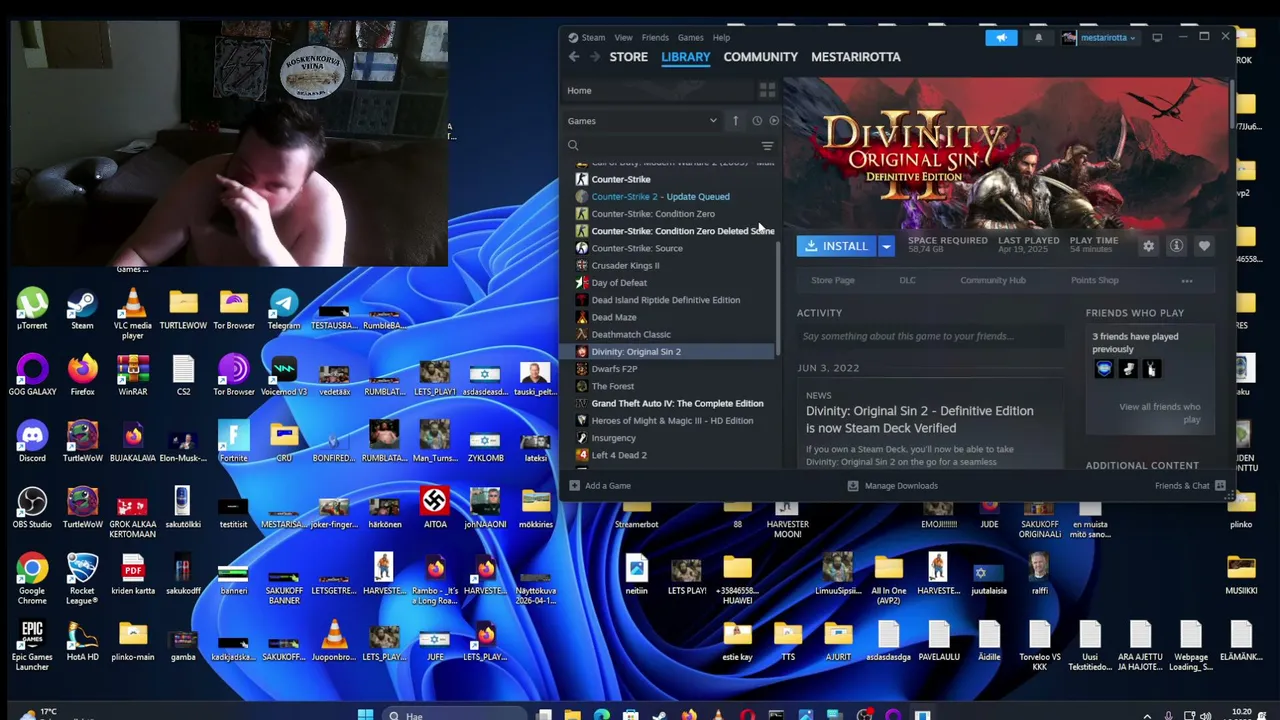1280x720 pixels.
Task: Click the sort ascending arrow beside Games
Action: pos(735,121)
